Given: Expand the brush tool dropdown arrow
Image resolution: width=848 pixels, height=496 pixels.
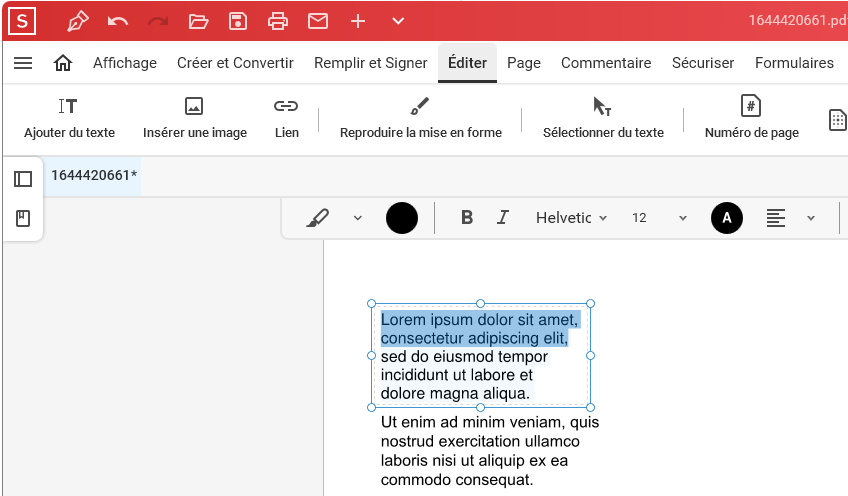Looking at the screenshot, I should pos(357,218).
